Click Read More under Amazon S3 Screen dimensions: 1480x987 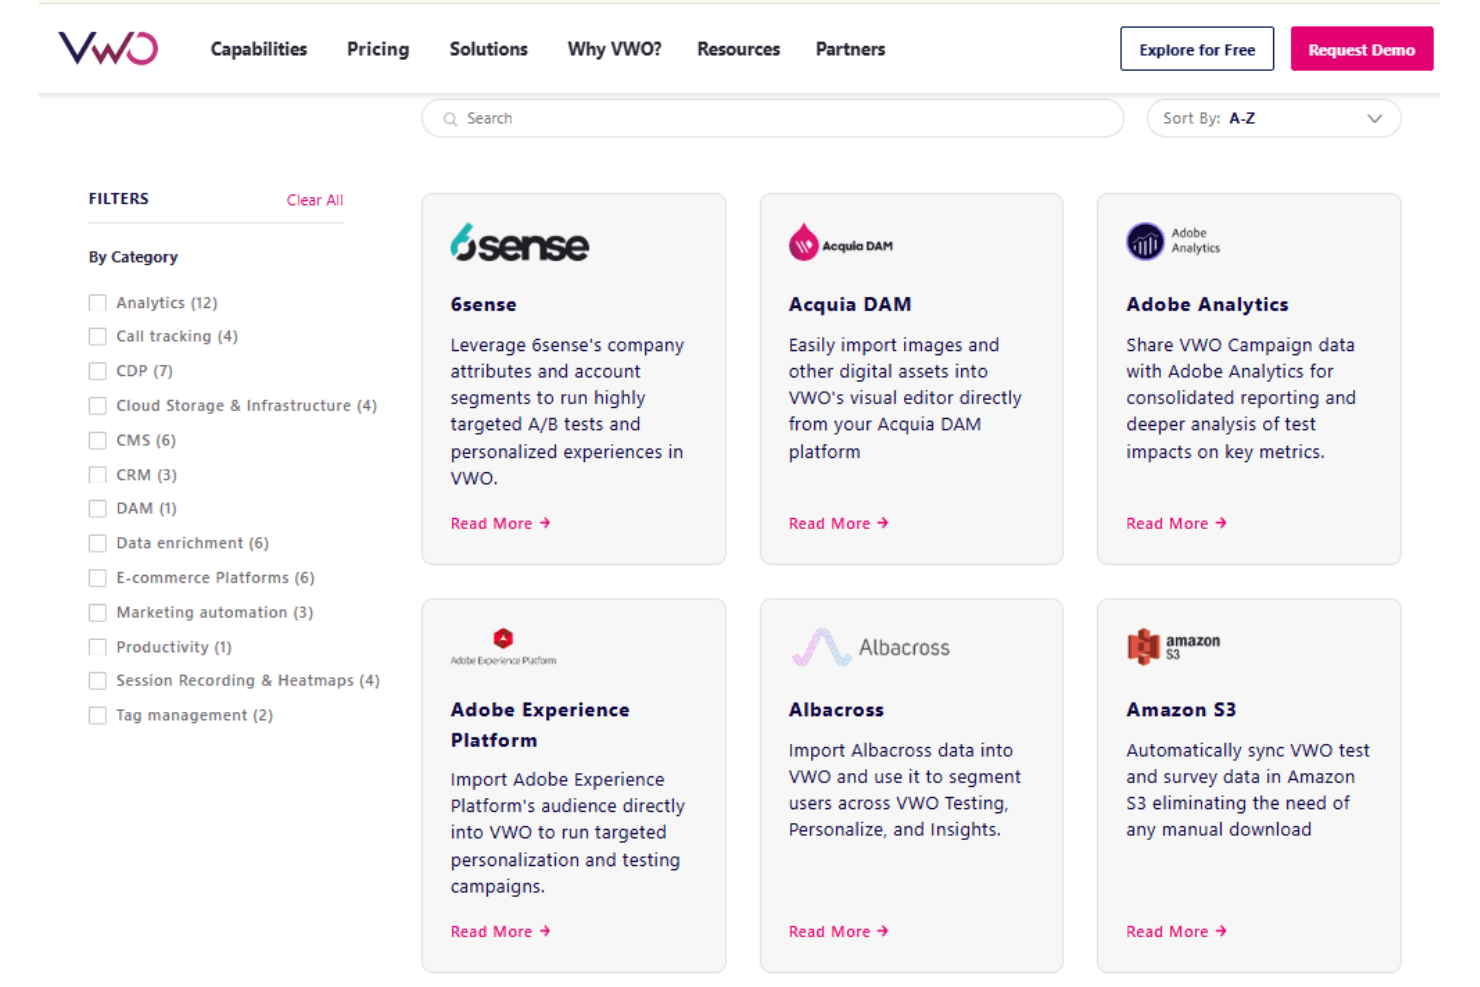click(1176, 931)
